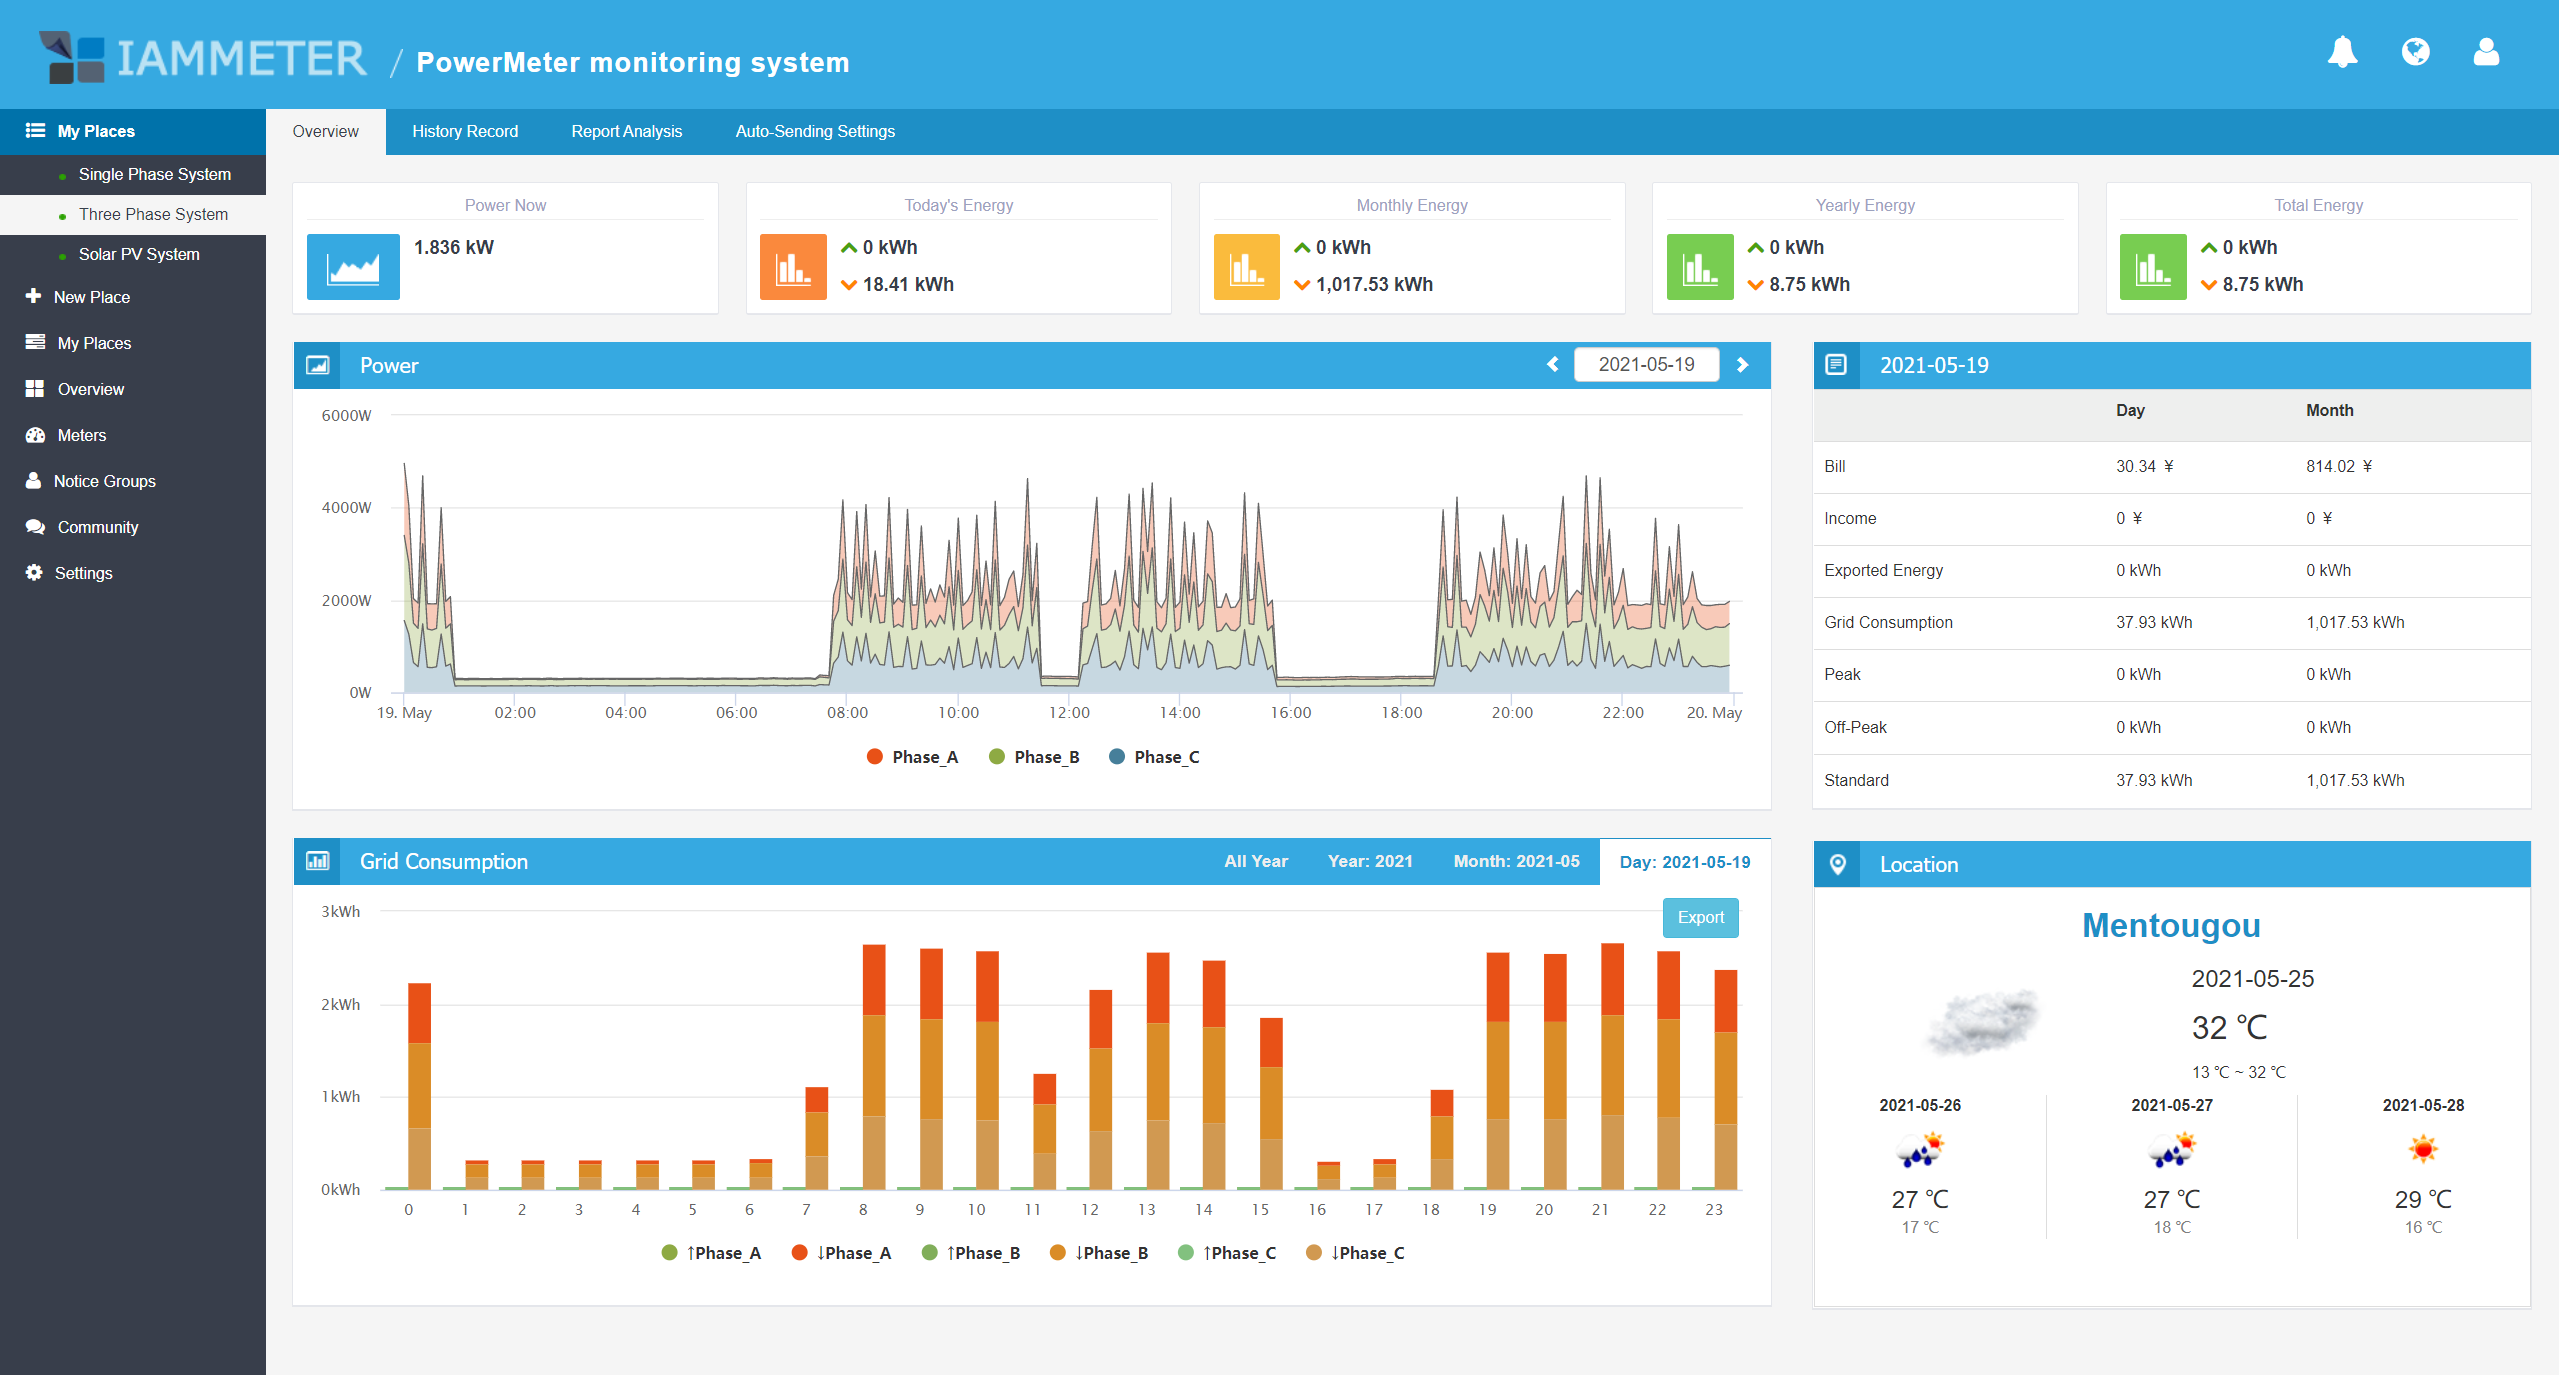
Task: Go to previous day with left arrow
Action: click(1553, 365)
